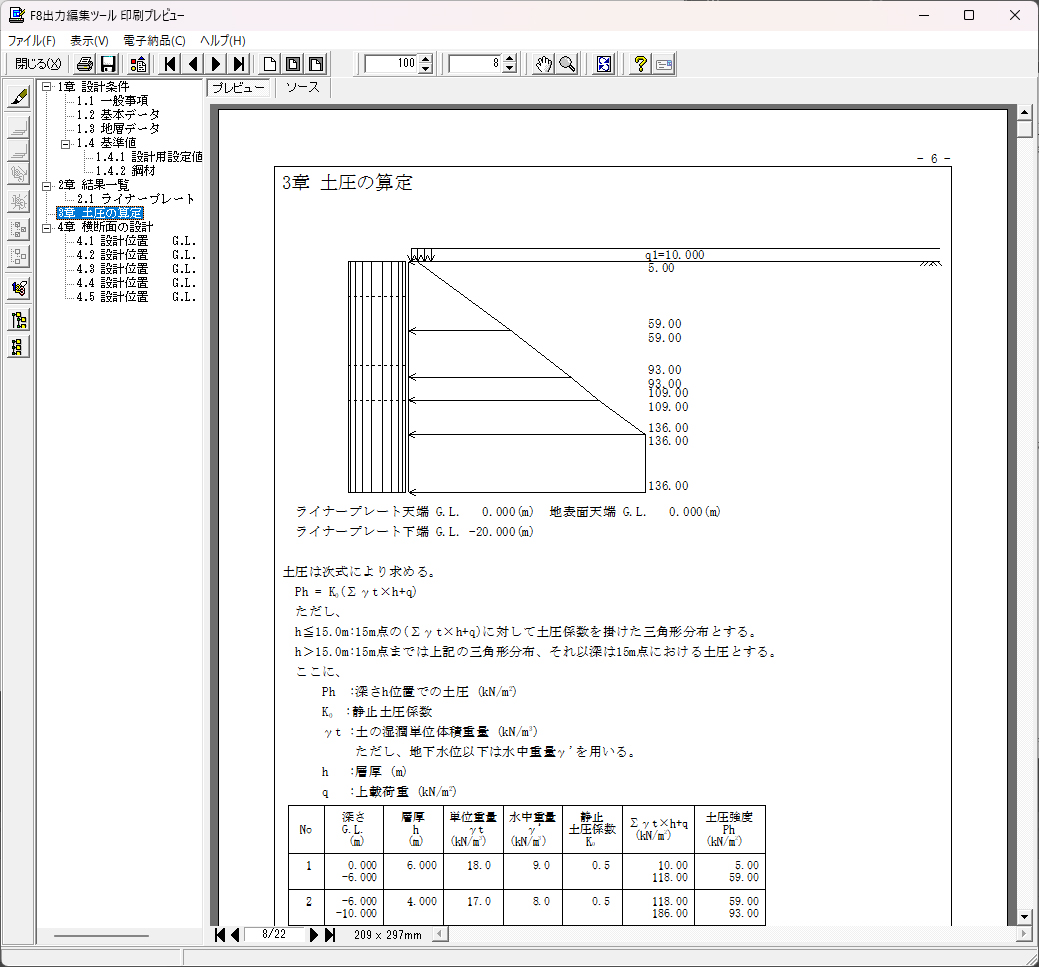This screenshot has height=967, width=1039.
Task: Switch to the ソース tab
Action: click(x=303, y=87)
